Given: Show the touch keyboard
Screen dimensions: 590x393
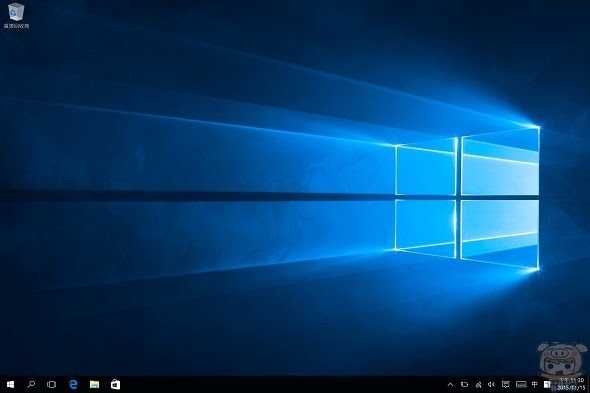Looking at the screenshot, I should (x=521, y=384).
